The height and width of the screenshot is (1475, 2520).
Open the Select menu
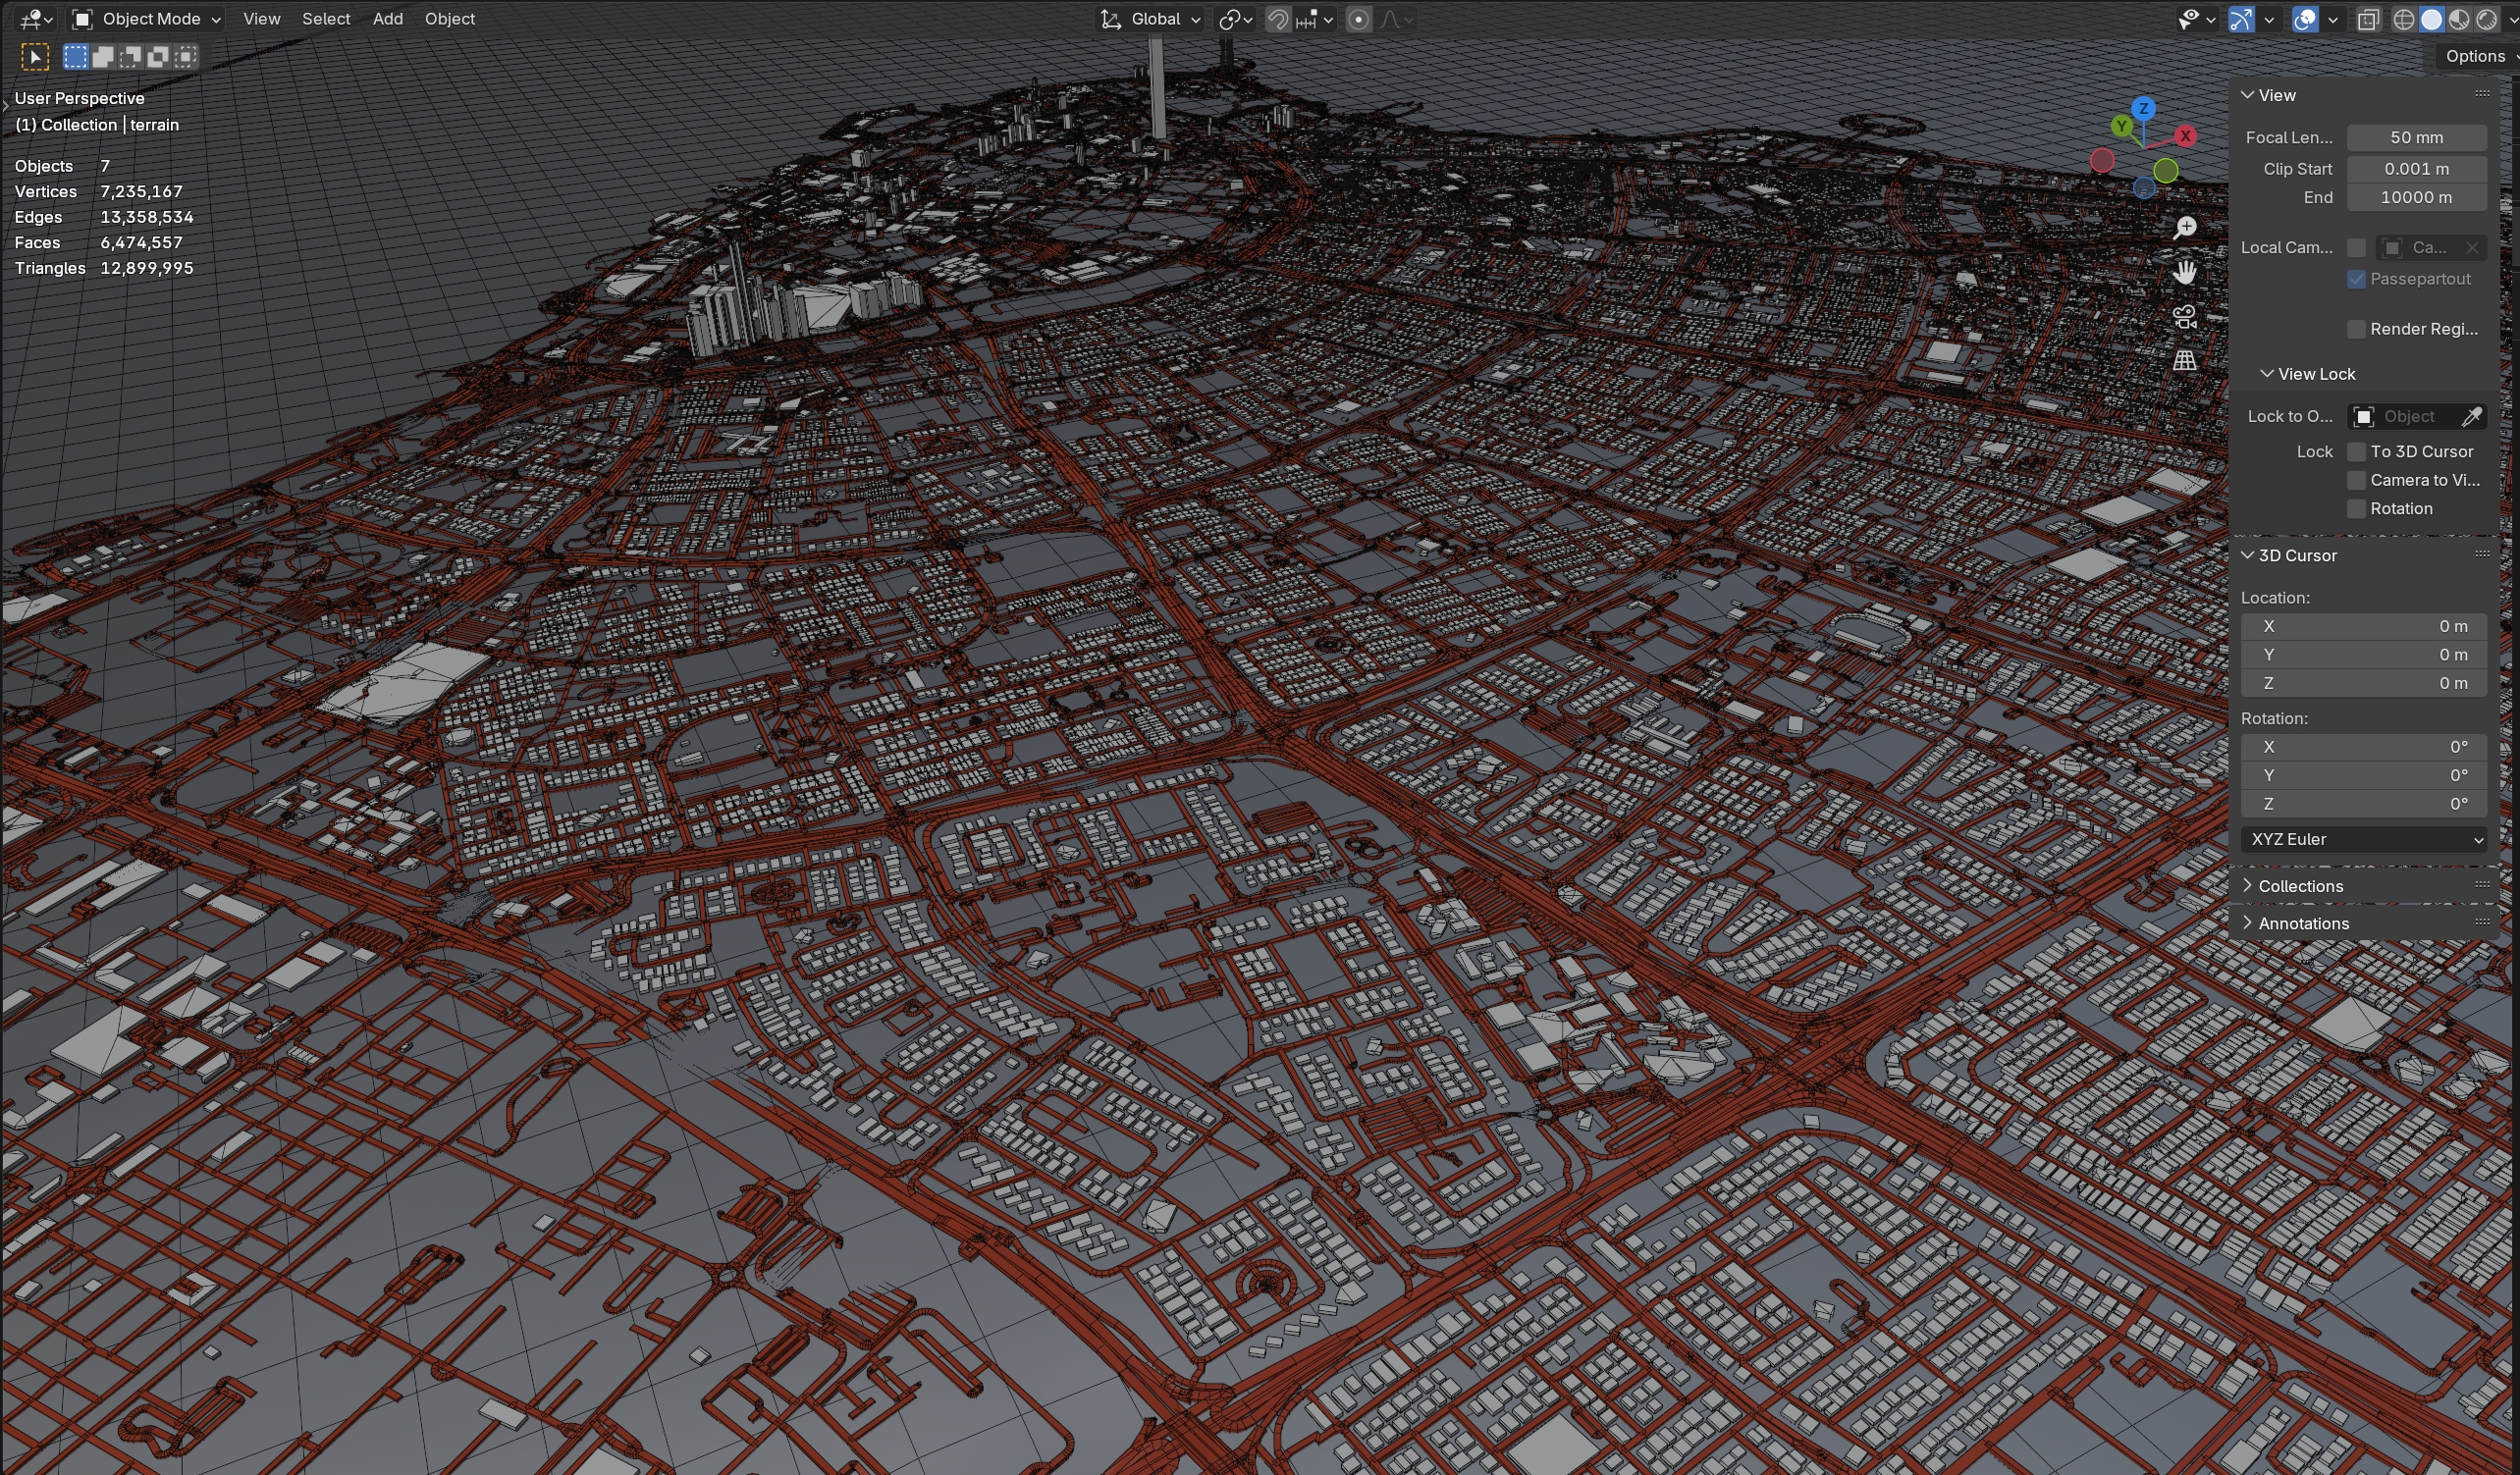tap(326, 19)
